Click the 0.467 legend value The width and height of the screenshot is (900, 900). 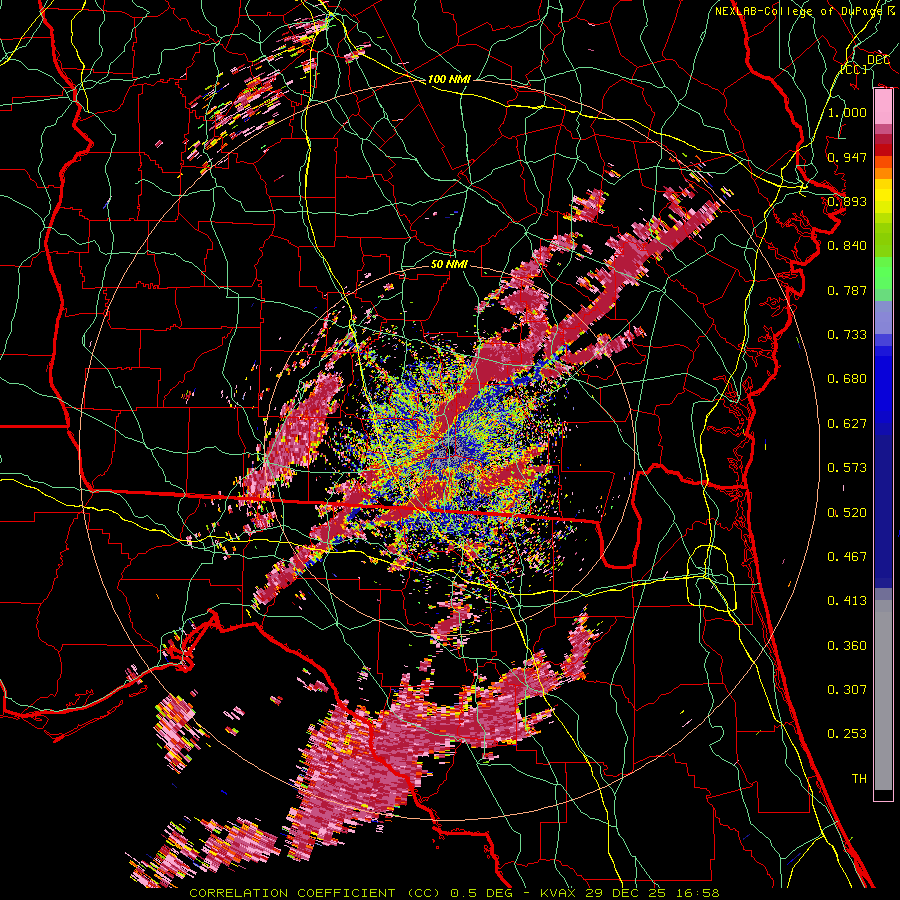click(847, 557)
